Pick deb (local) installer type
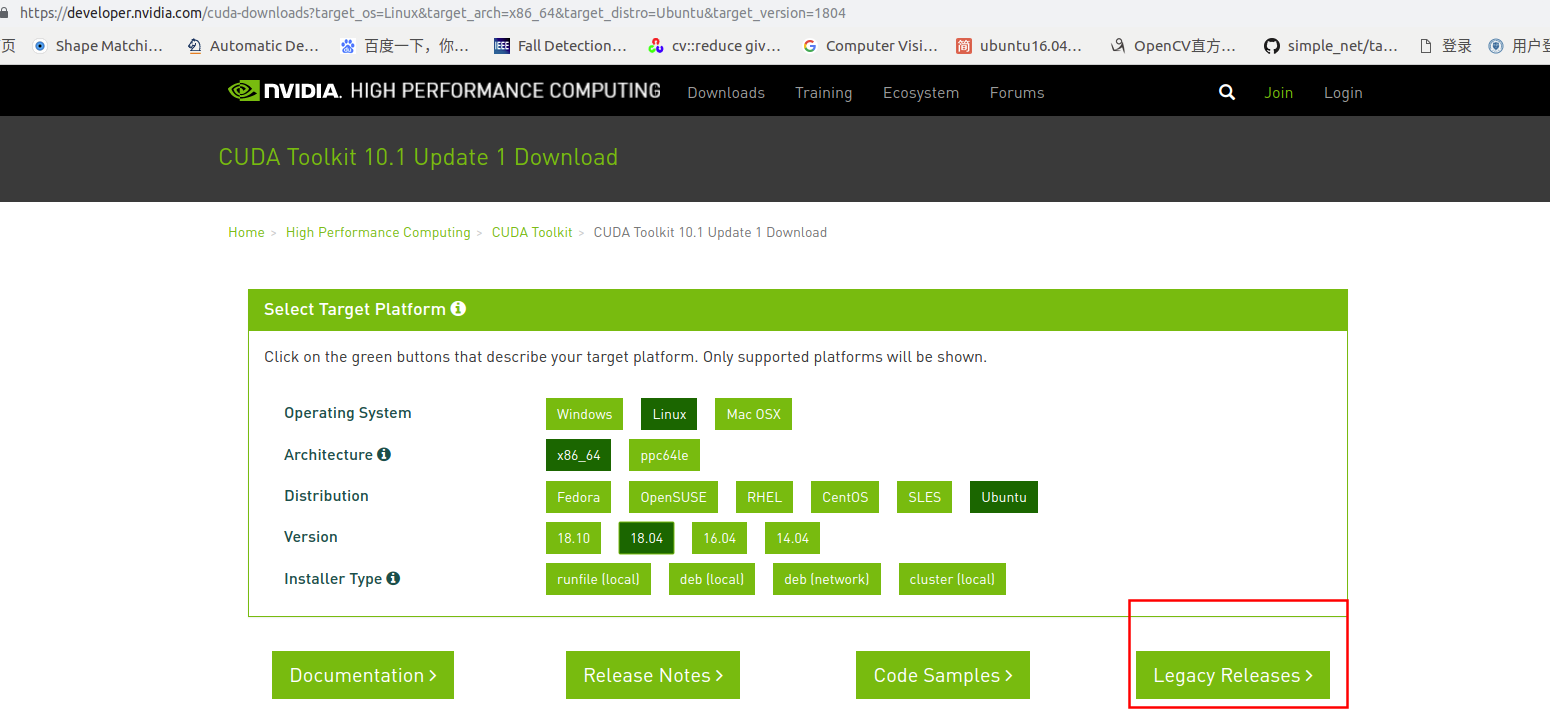1550x726 pixels. (712, 579)
